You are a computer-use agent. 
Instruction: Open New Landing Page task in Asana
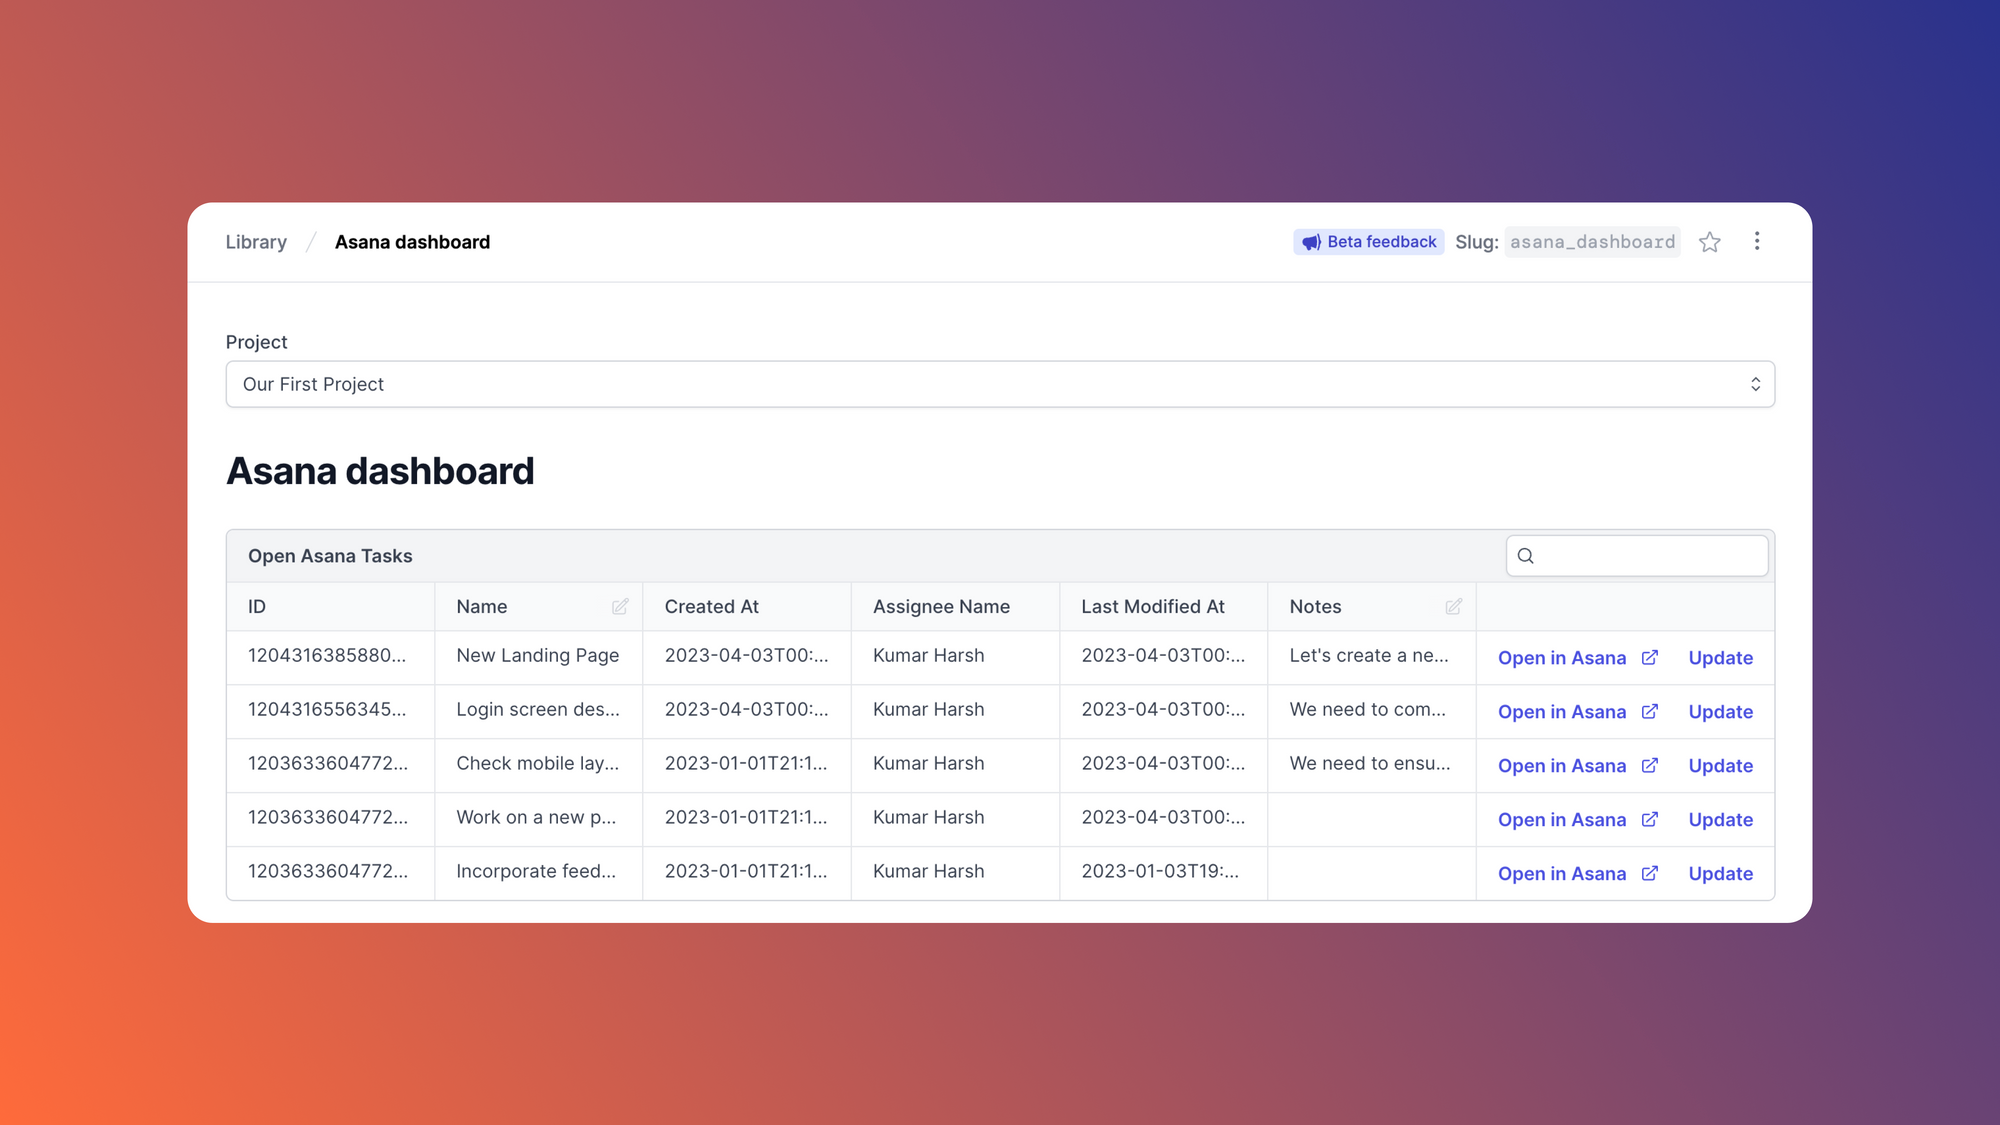[x=1578, y=658]
